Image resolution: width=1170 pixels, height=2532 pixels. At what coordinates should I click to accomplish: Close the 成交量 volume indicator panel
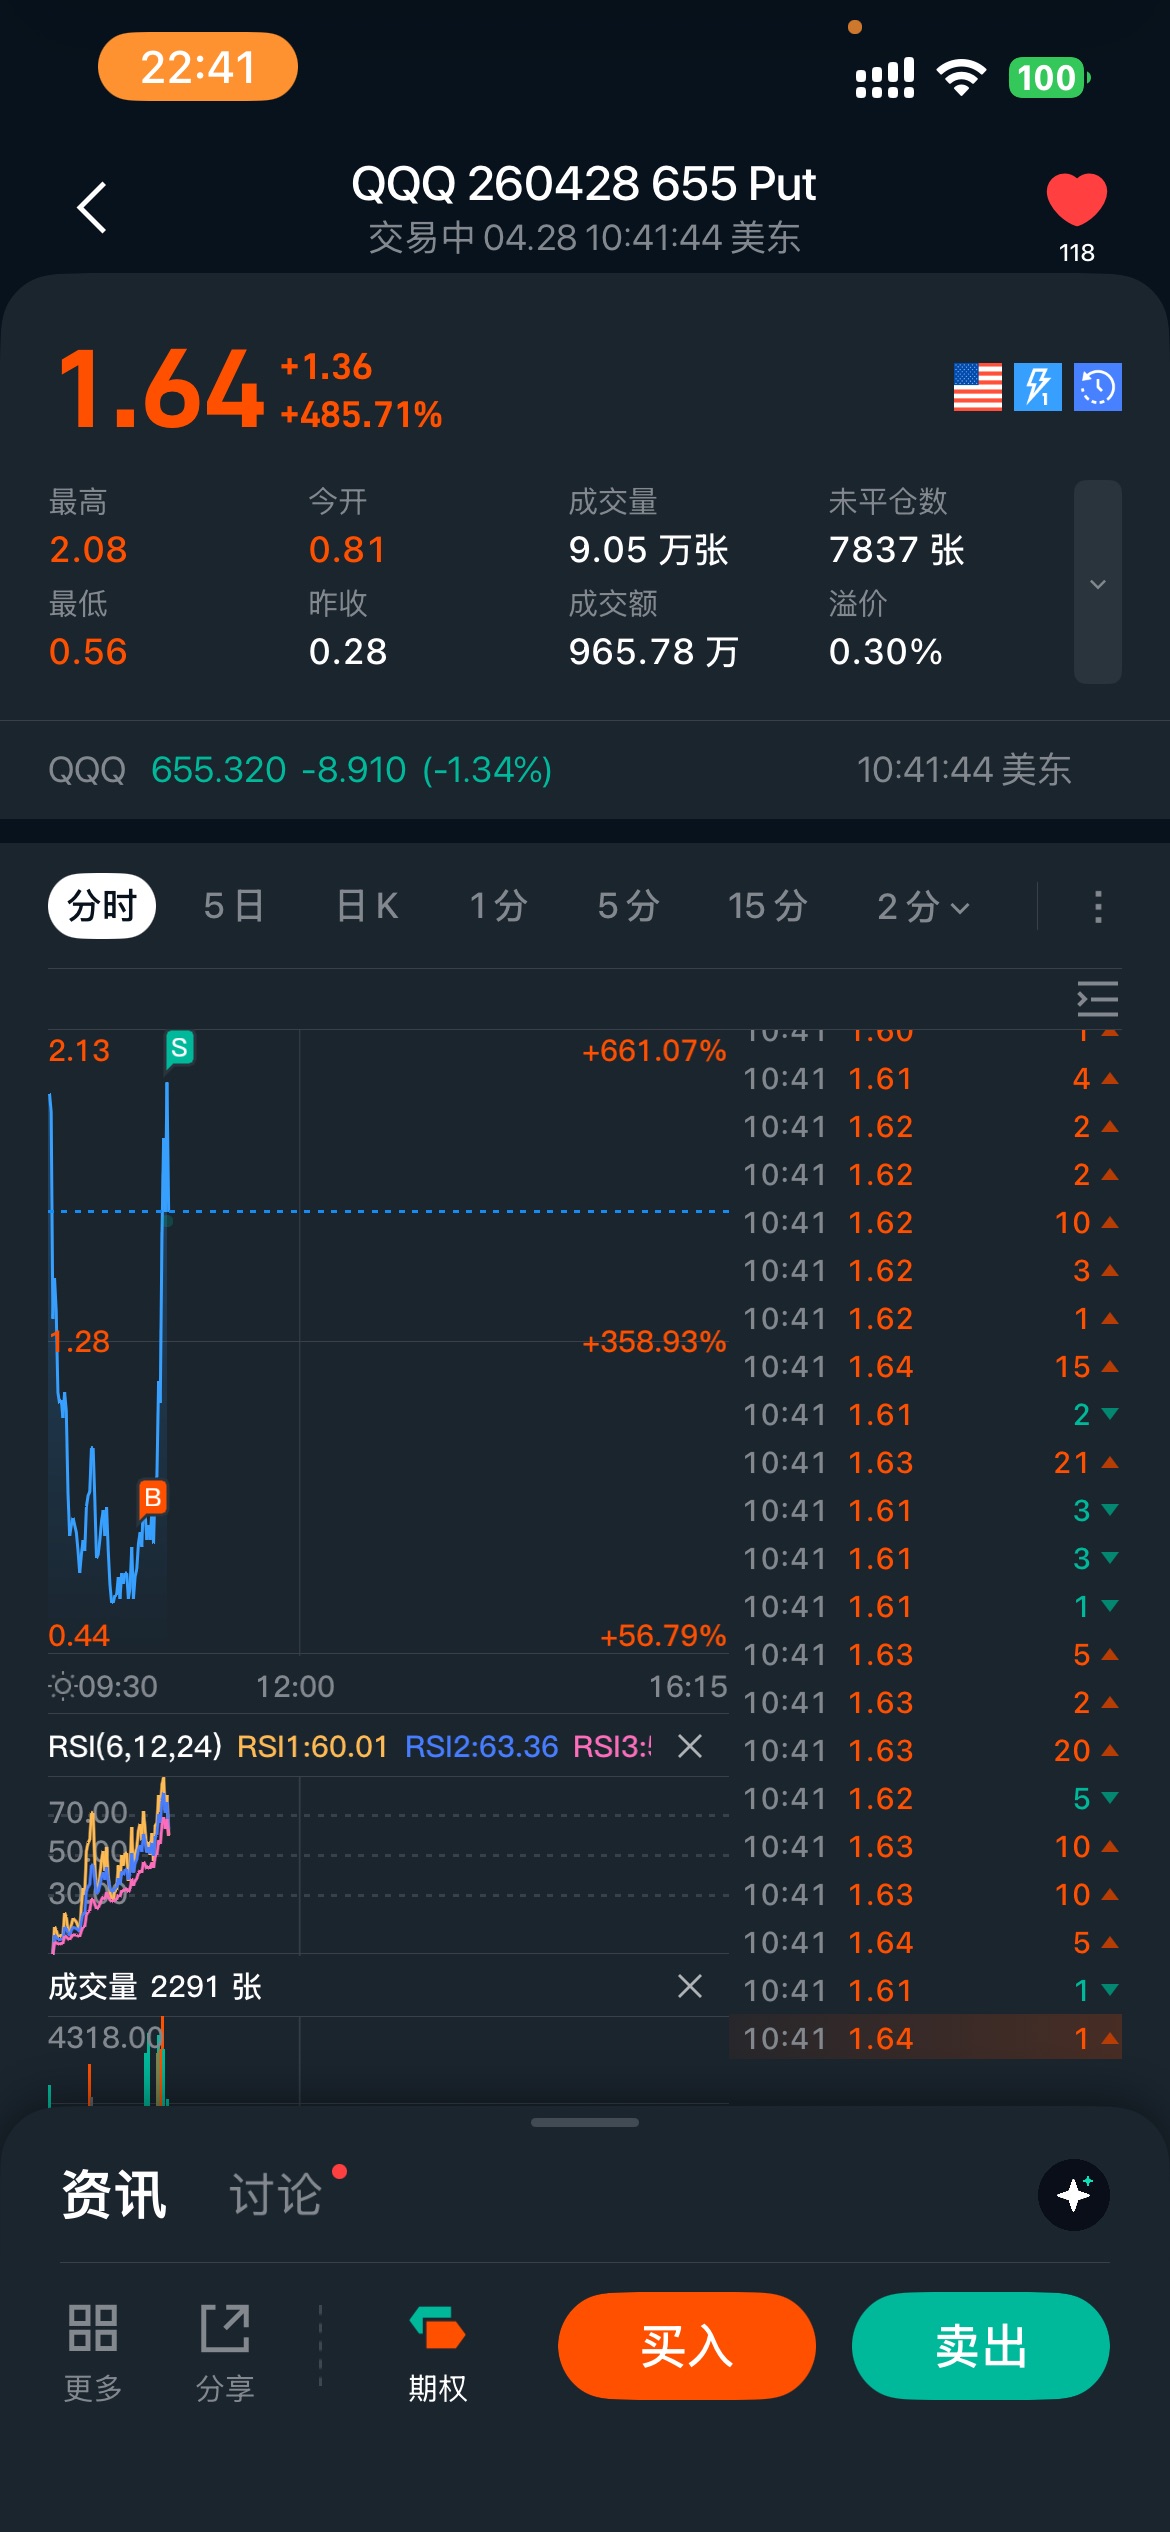690,1986
